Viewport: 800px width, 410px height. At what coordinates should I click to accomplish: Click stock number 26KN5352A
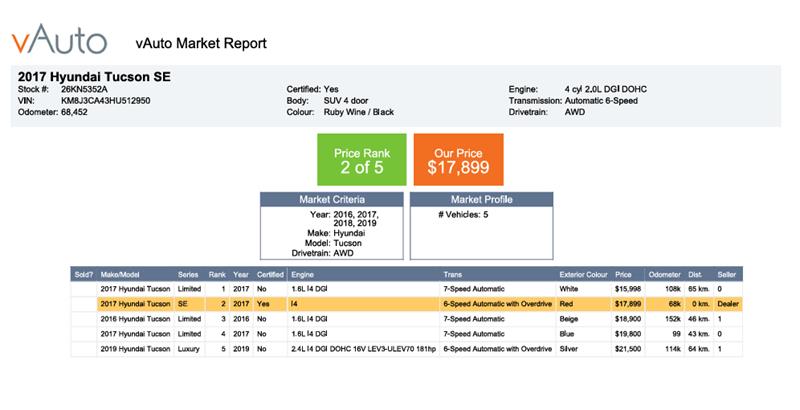[x=84, y=89]
